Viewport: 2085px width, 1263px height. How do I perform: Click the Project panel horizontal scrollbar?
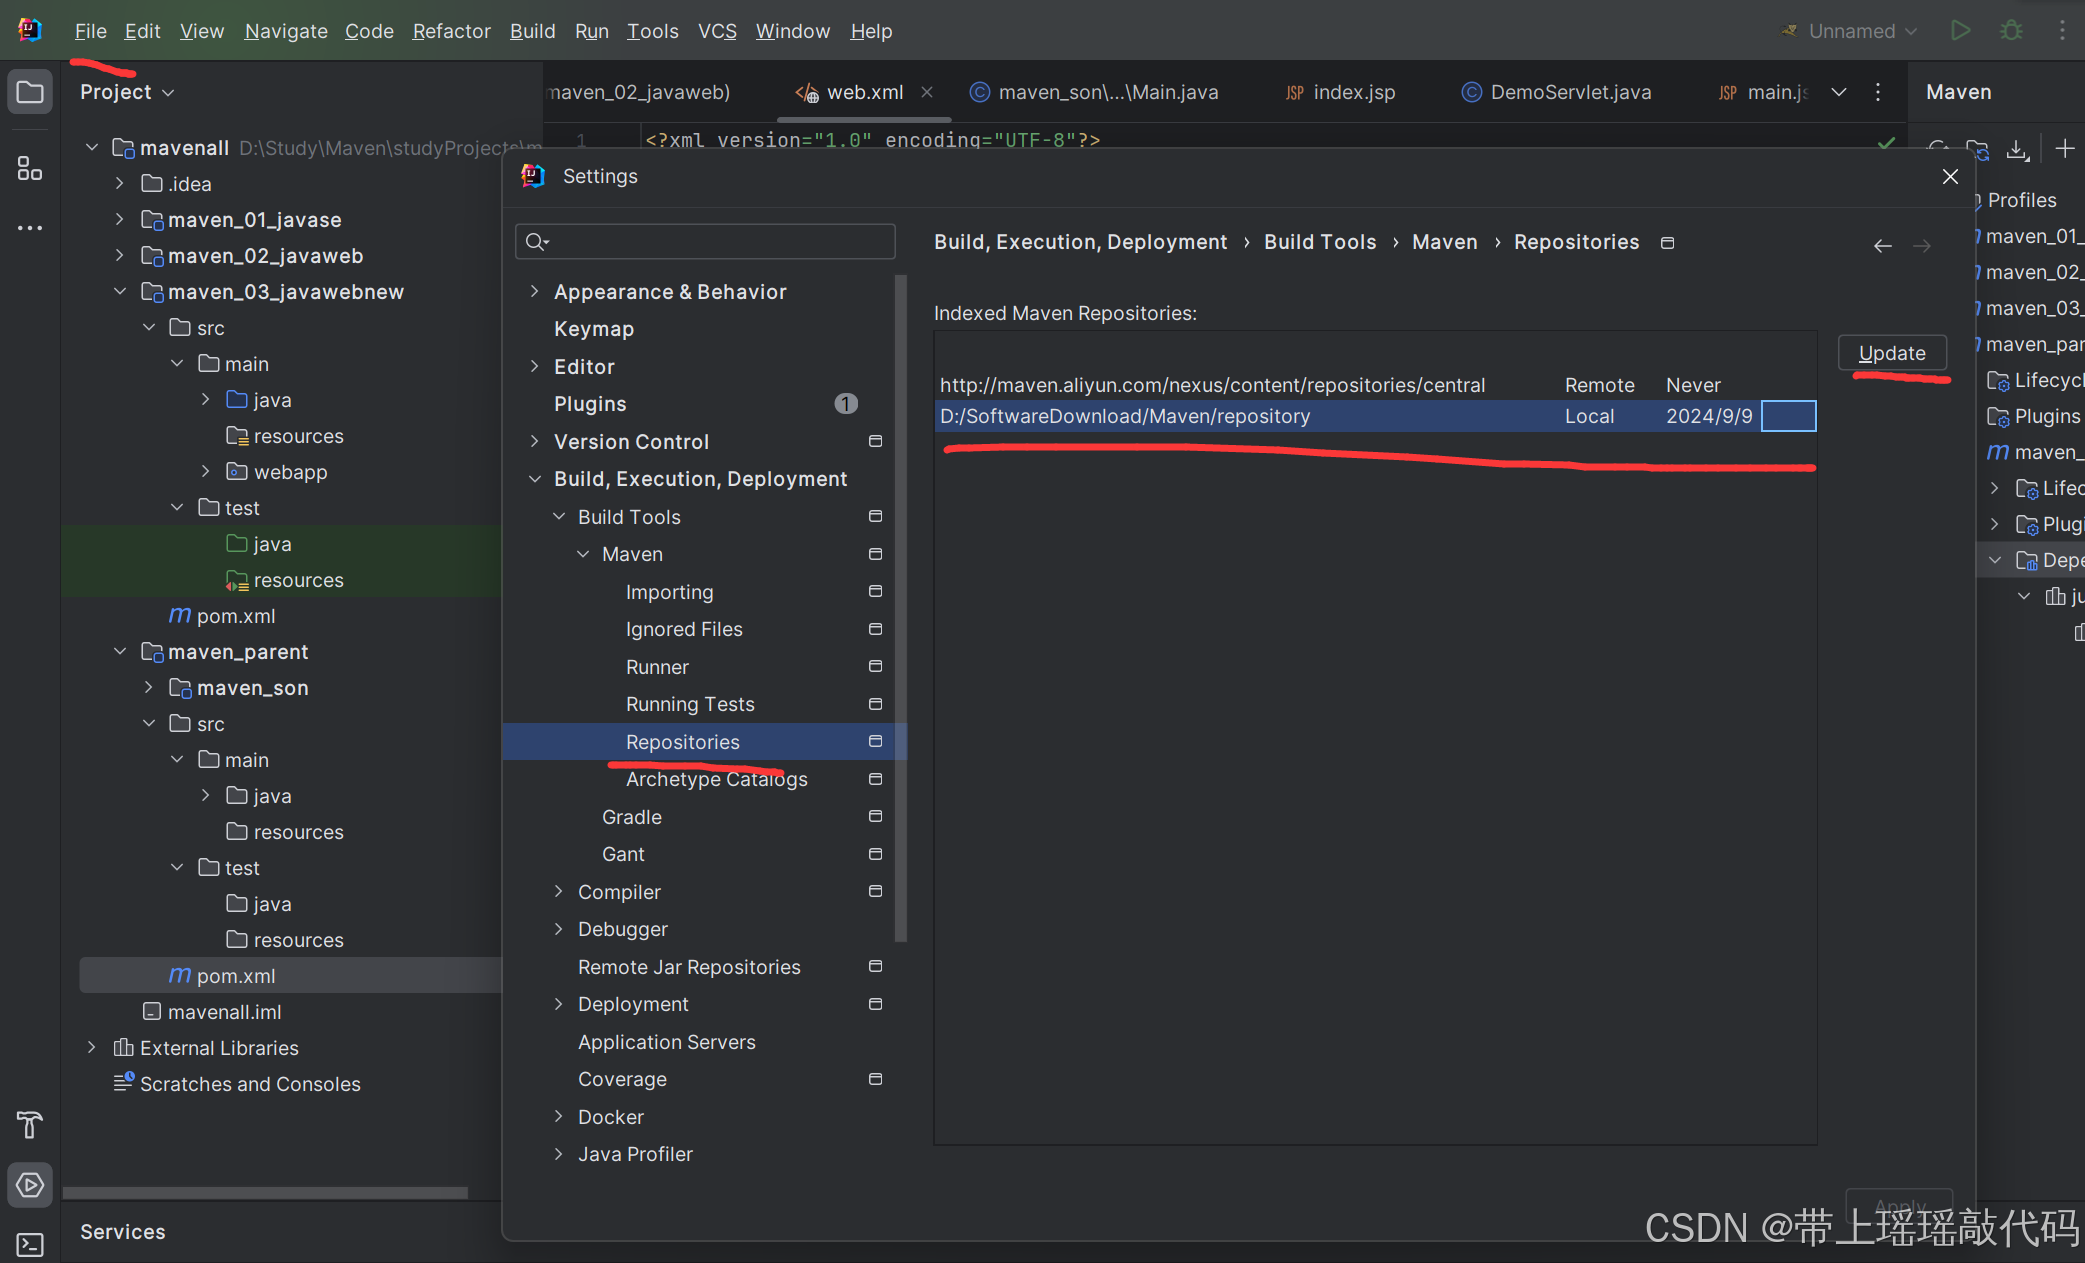tap(265, 1192)
